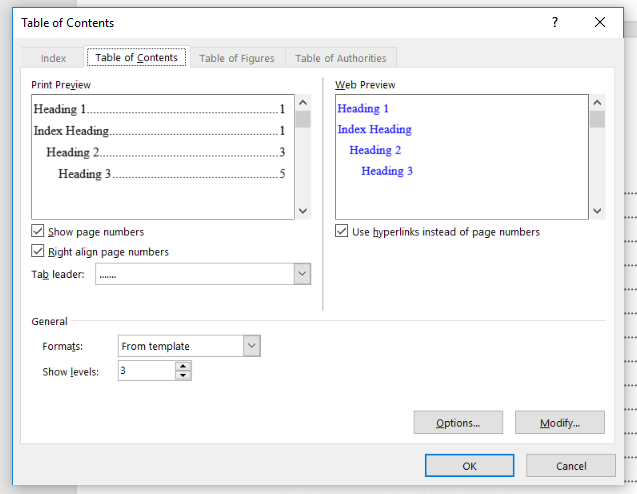Select the Table of Authorities tab
The height and width of the screenshot is (494, 637).
(x=340, y=58)
